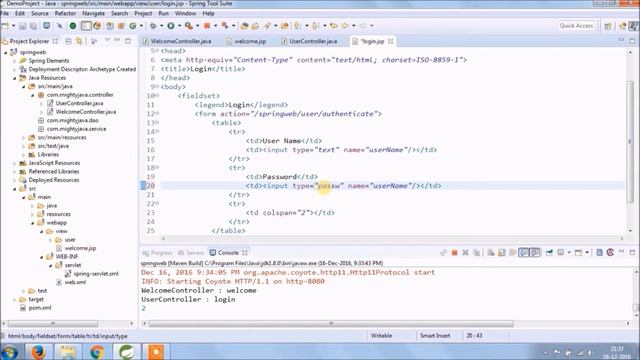Click the Quick Access field

pos(576,26)
